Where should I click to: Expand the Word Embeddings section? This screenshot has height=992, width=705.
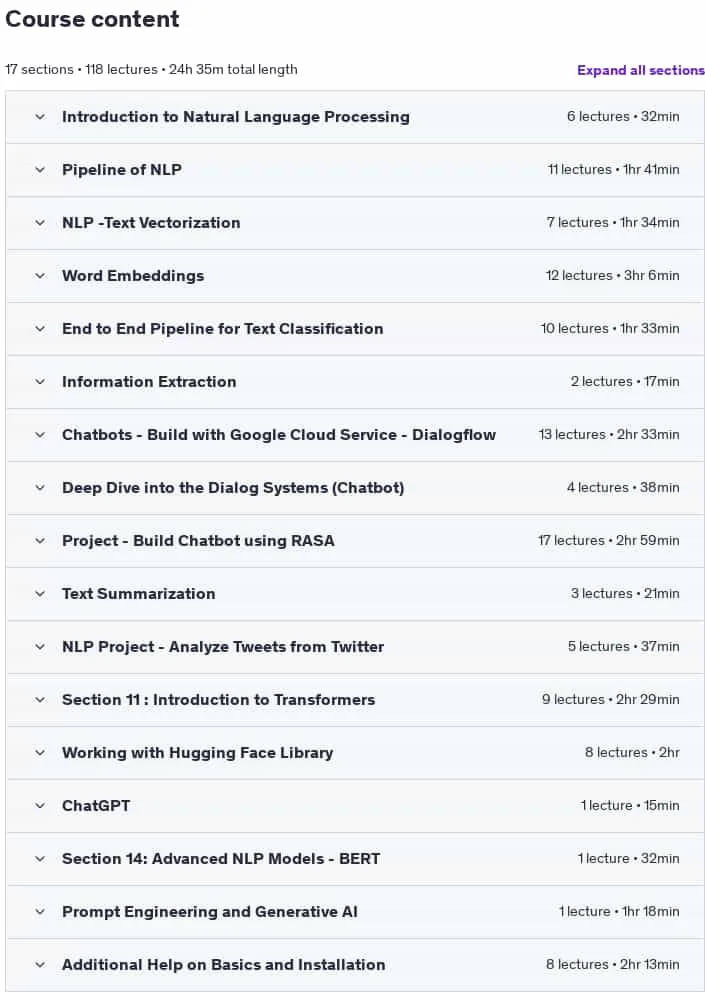click(355, 276)
